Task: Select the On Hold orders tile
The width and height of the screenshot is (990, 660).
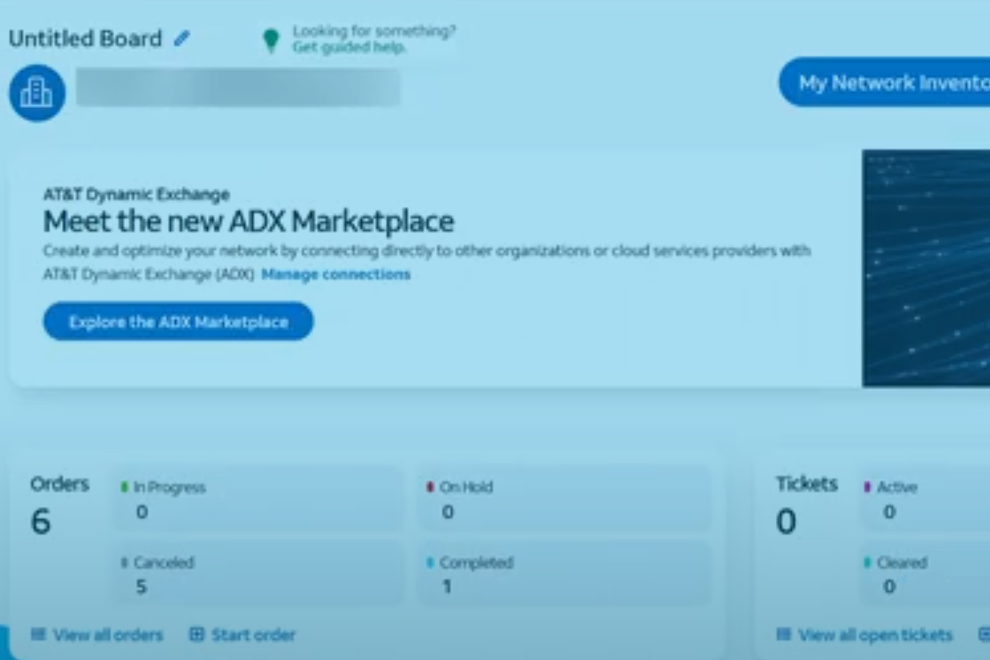Action: (x=564, y=499)
